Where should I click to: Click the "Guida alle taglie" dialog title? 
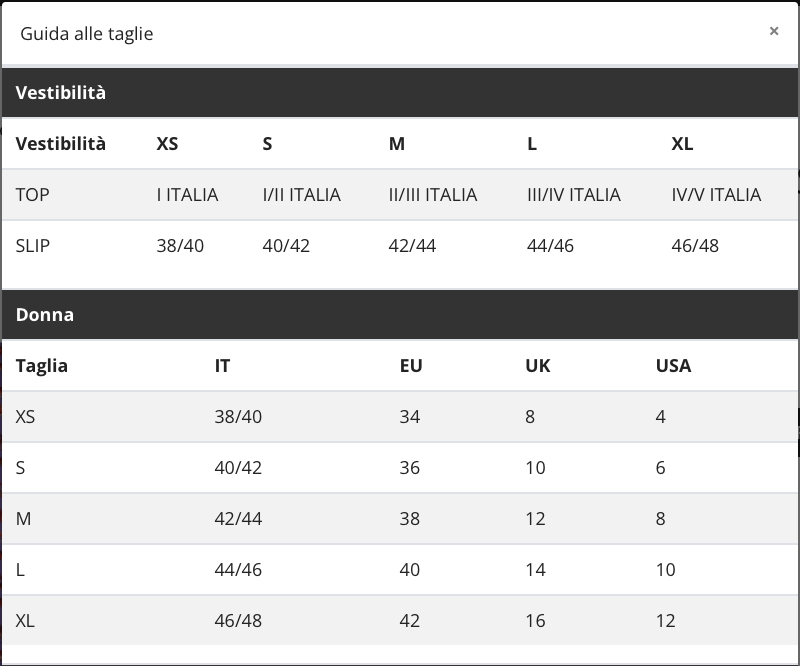point(87,34)
